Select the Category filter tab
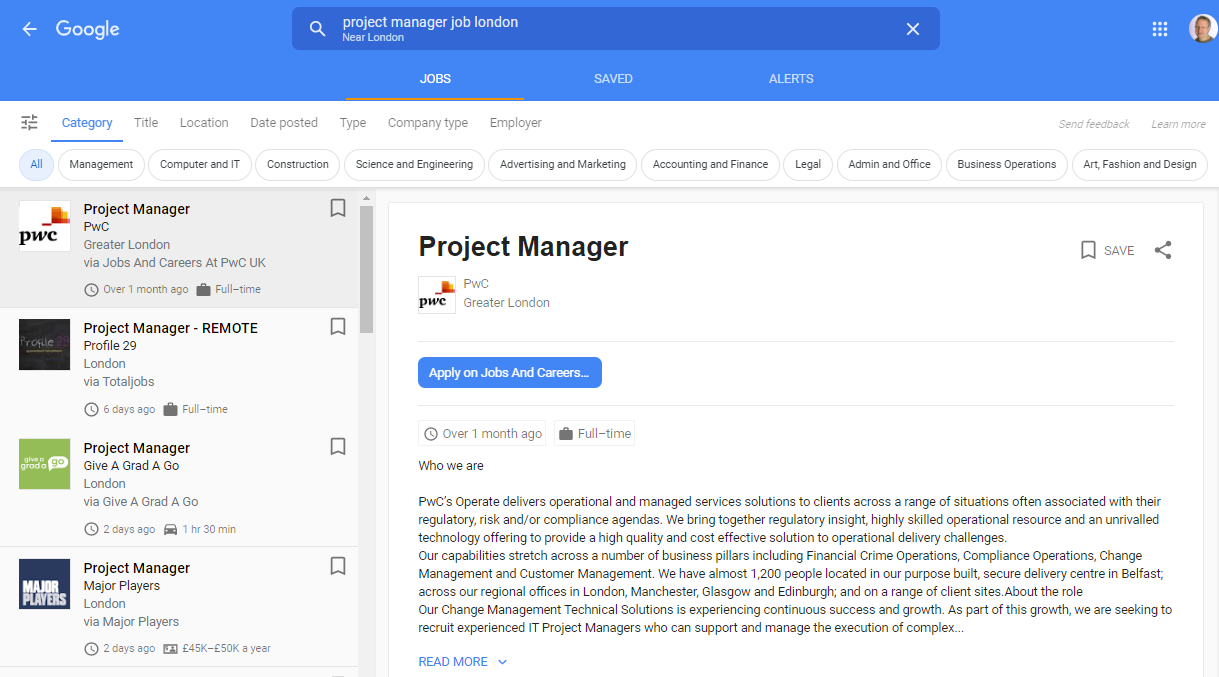 coord(87,123)
